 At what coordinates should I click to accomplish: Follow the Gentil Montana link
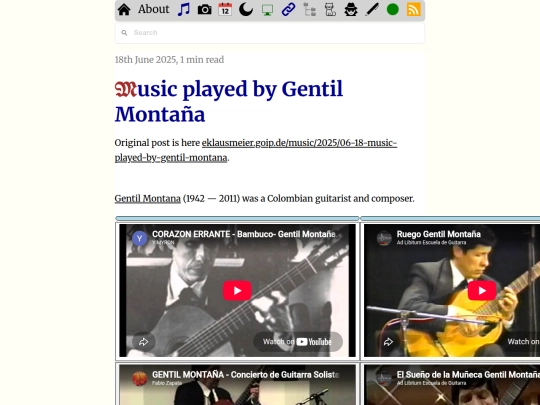pos(147,199)
